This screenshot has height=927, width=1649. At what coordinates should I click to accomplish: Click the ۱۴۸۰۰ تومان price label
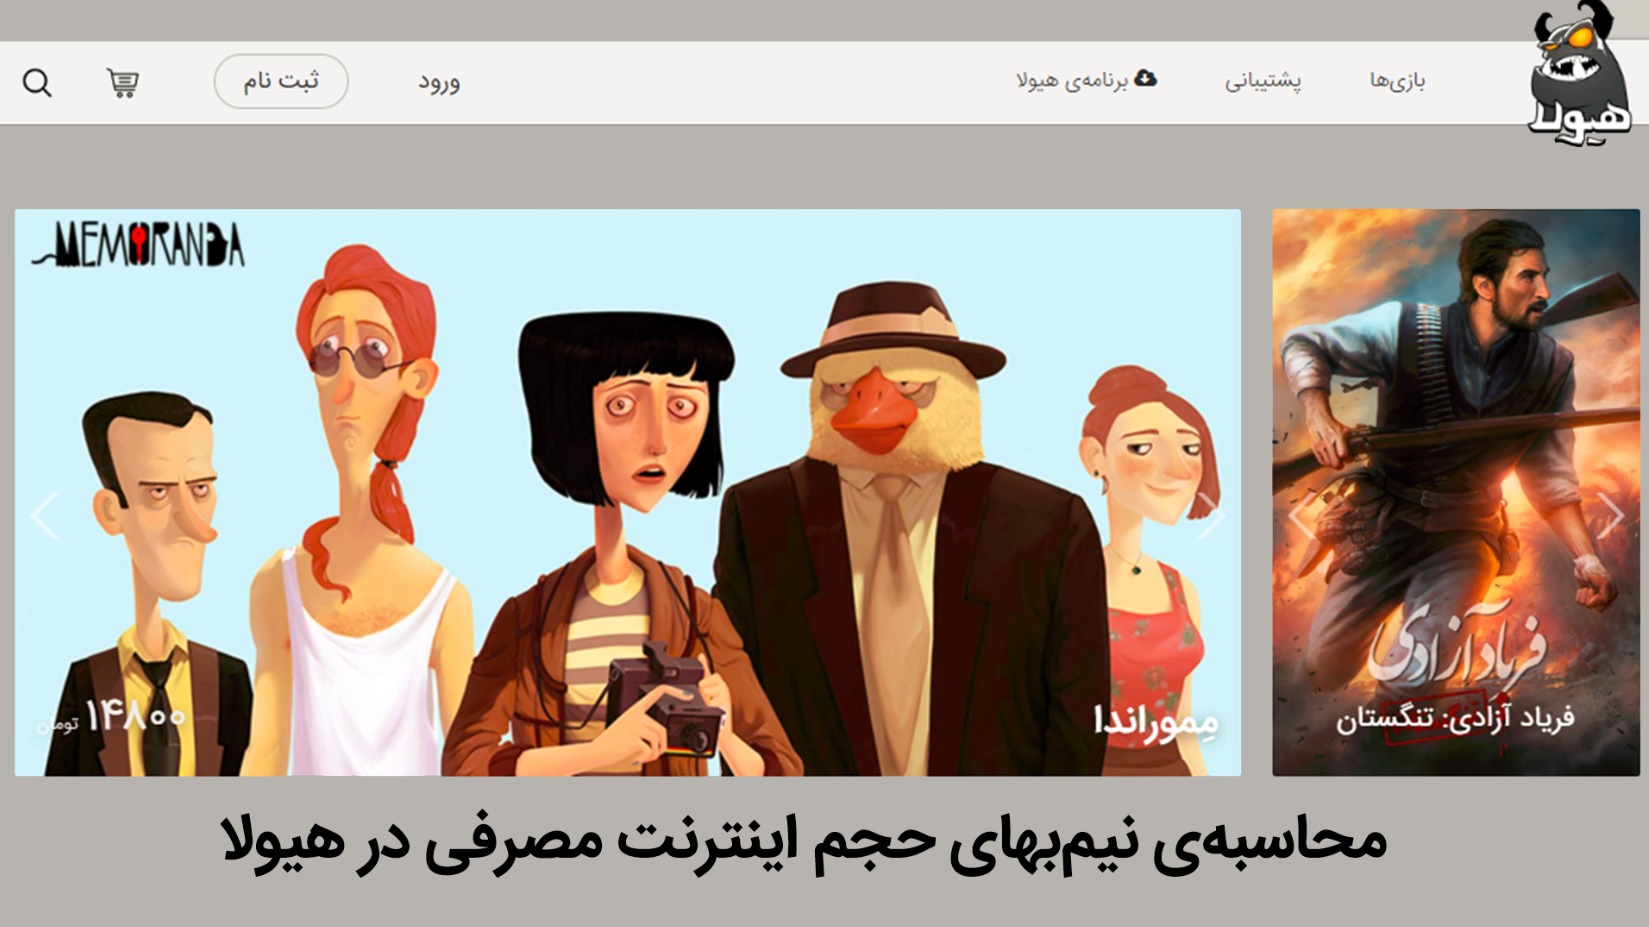[112, 717]
